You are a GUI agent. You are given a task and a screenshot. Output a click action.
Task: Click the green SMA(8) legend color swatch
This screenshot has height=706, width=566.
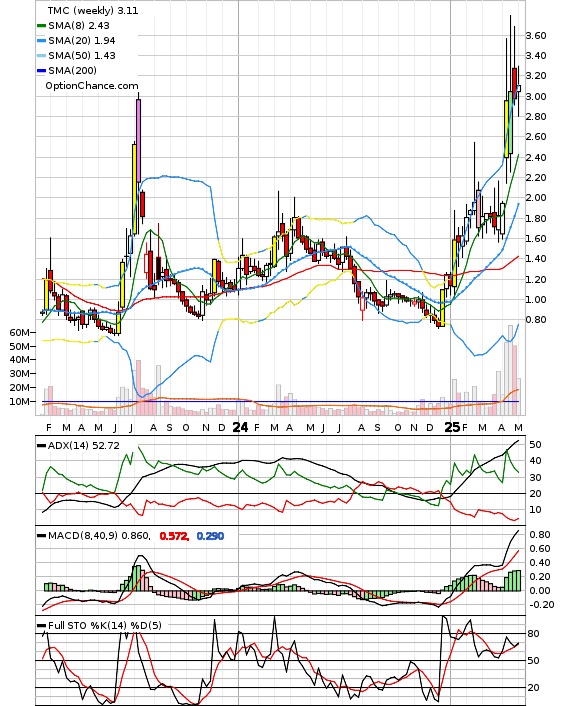point(41,26)
